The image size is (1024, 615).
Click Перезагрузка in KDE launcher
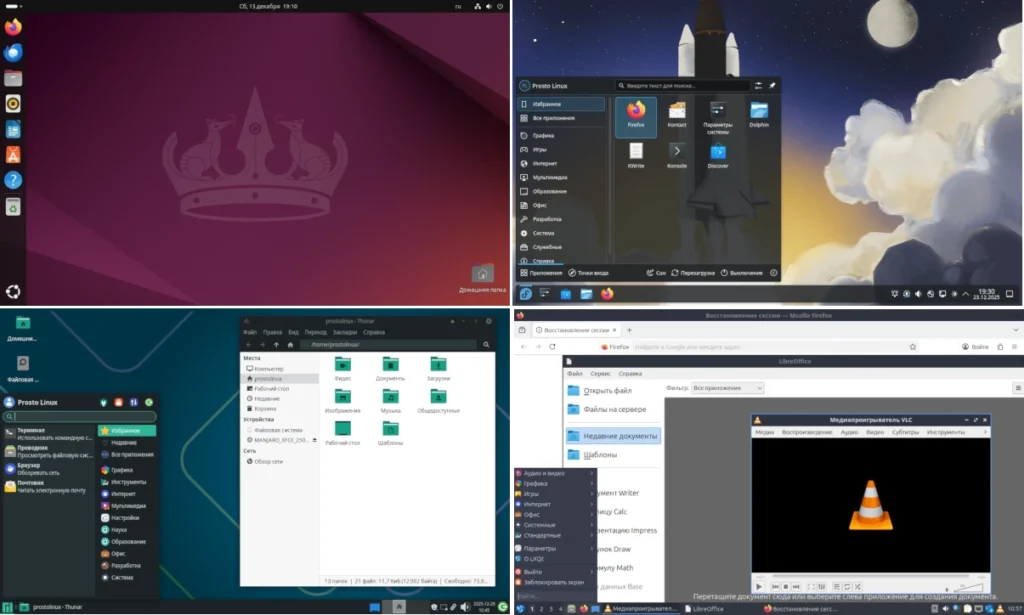[693, 273]
